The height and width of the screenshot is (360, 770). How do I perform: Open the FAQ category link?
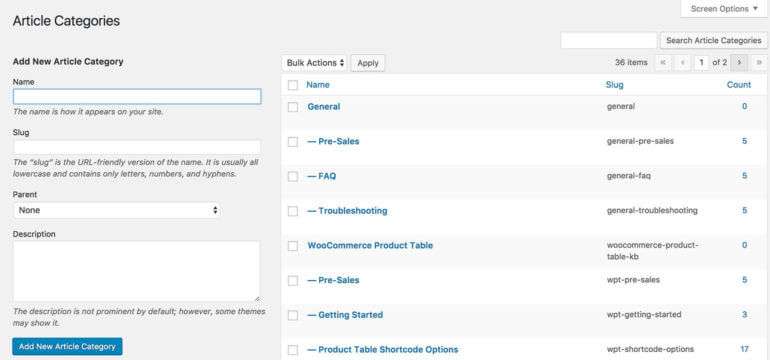pos(322,176)
